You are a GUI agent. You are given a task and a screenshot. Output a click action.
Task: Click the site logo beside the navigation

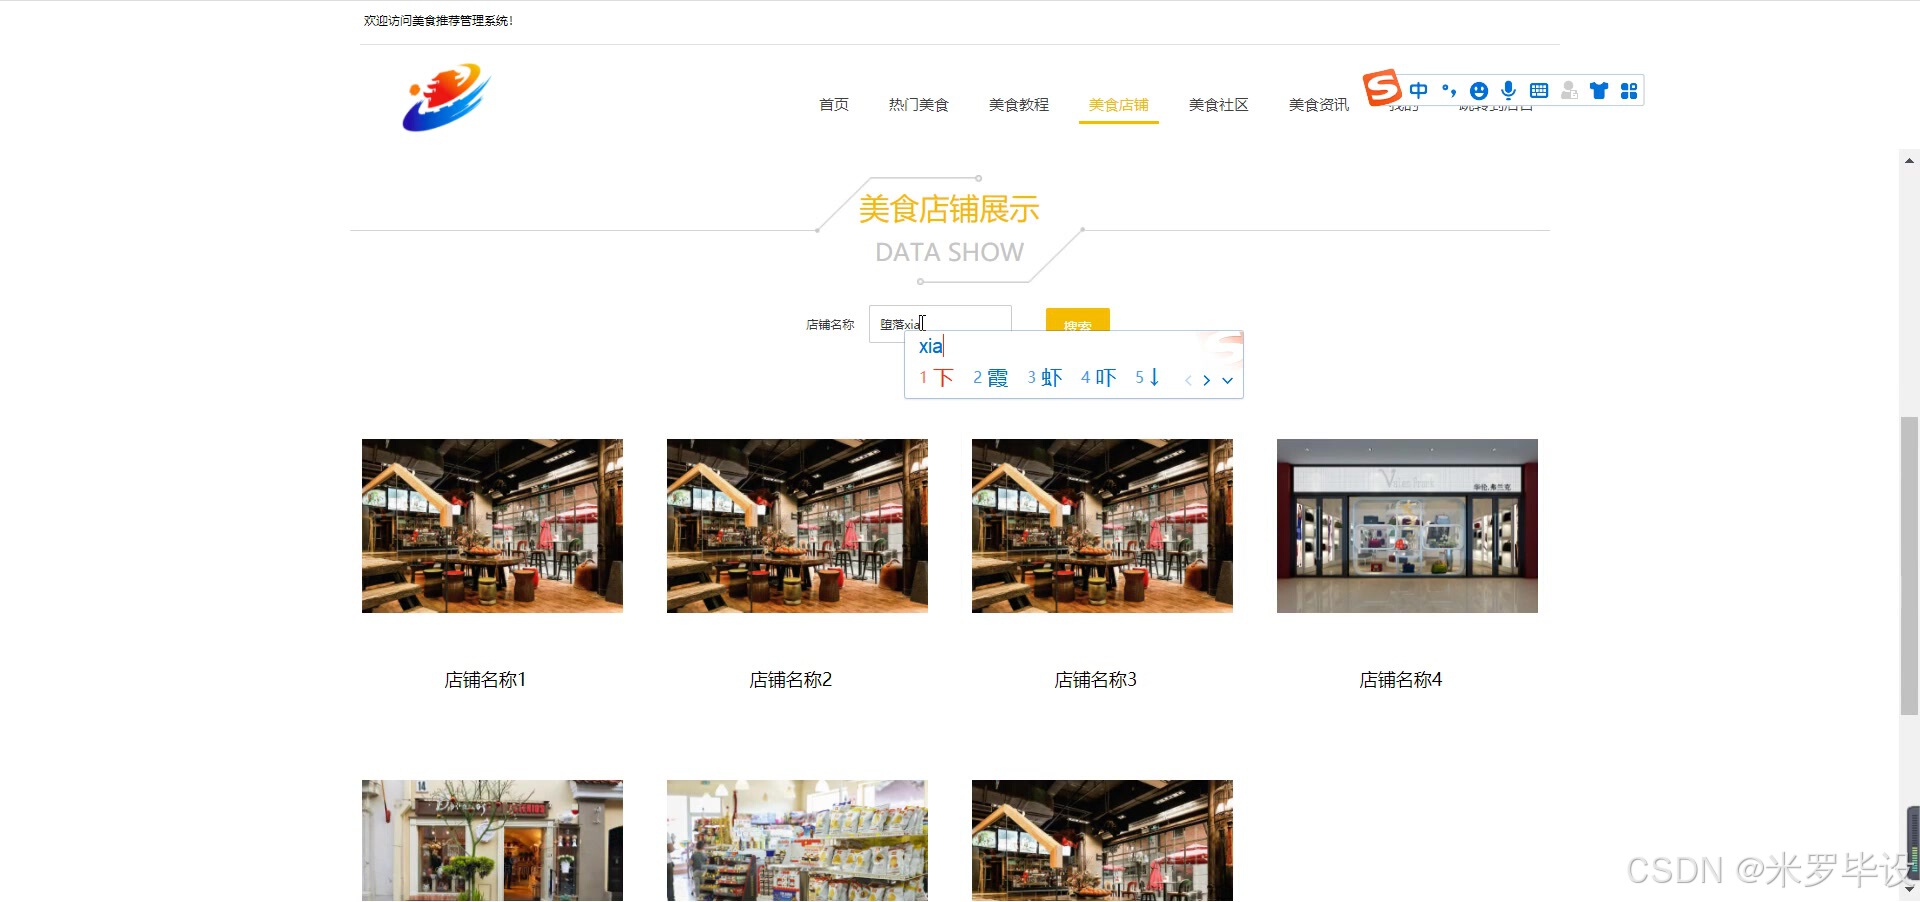point(446,97)
